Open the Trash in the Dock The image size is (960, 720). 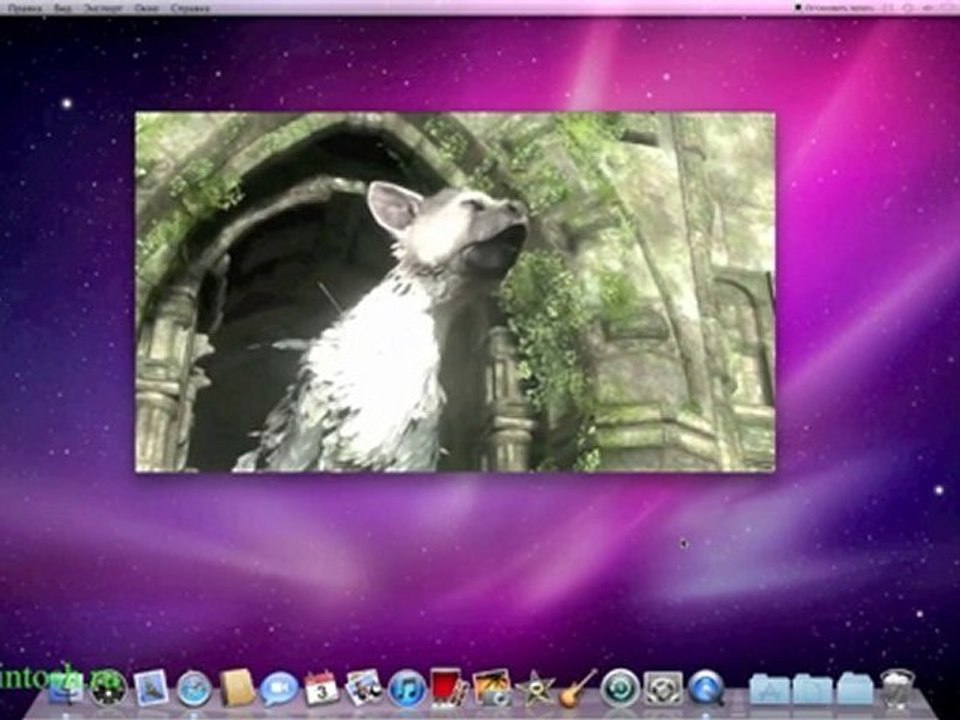point(898,689)
